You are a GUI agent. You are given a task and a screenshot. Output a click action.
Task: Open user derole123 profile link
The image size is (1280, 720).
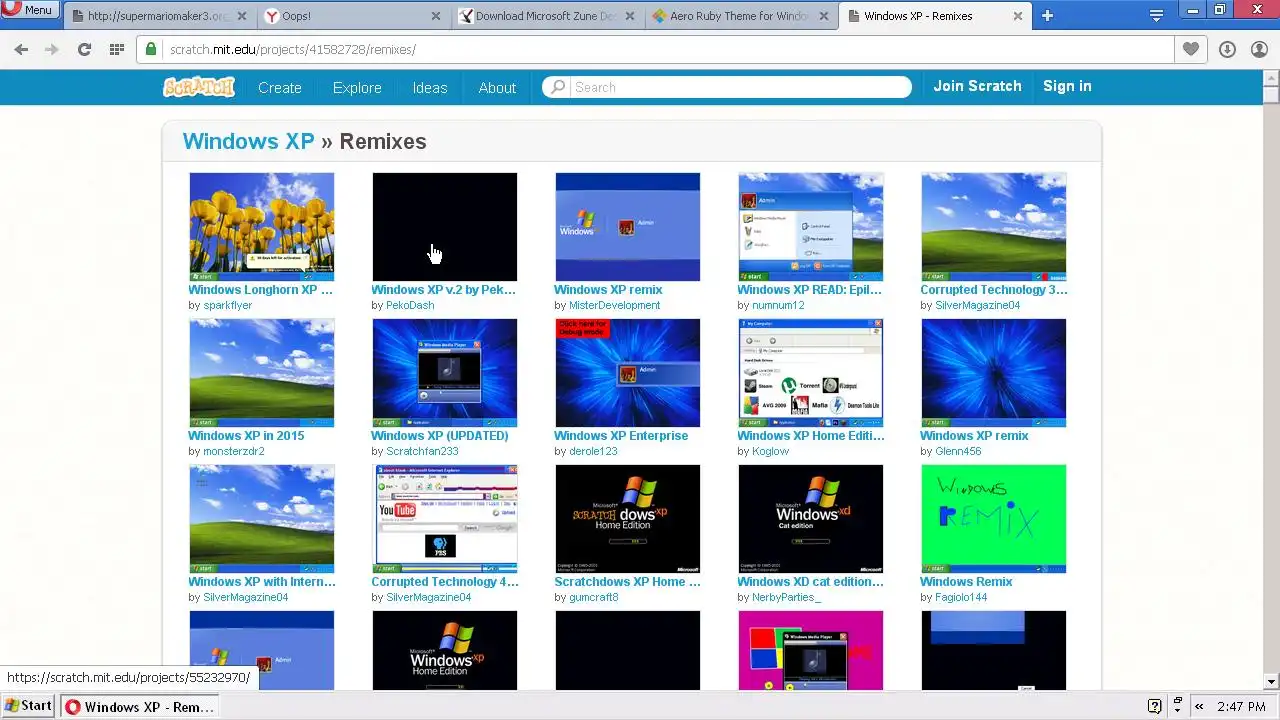(593, 451)
